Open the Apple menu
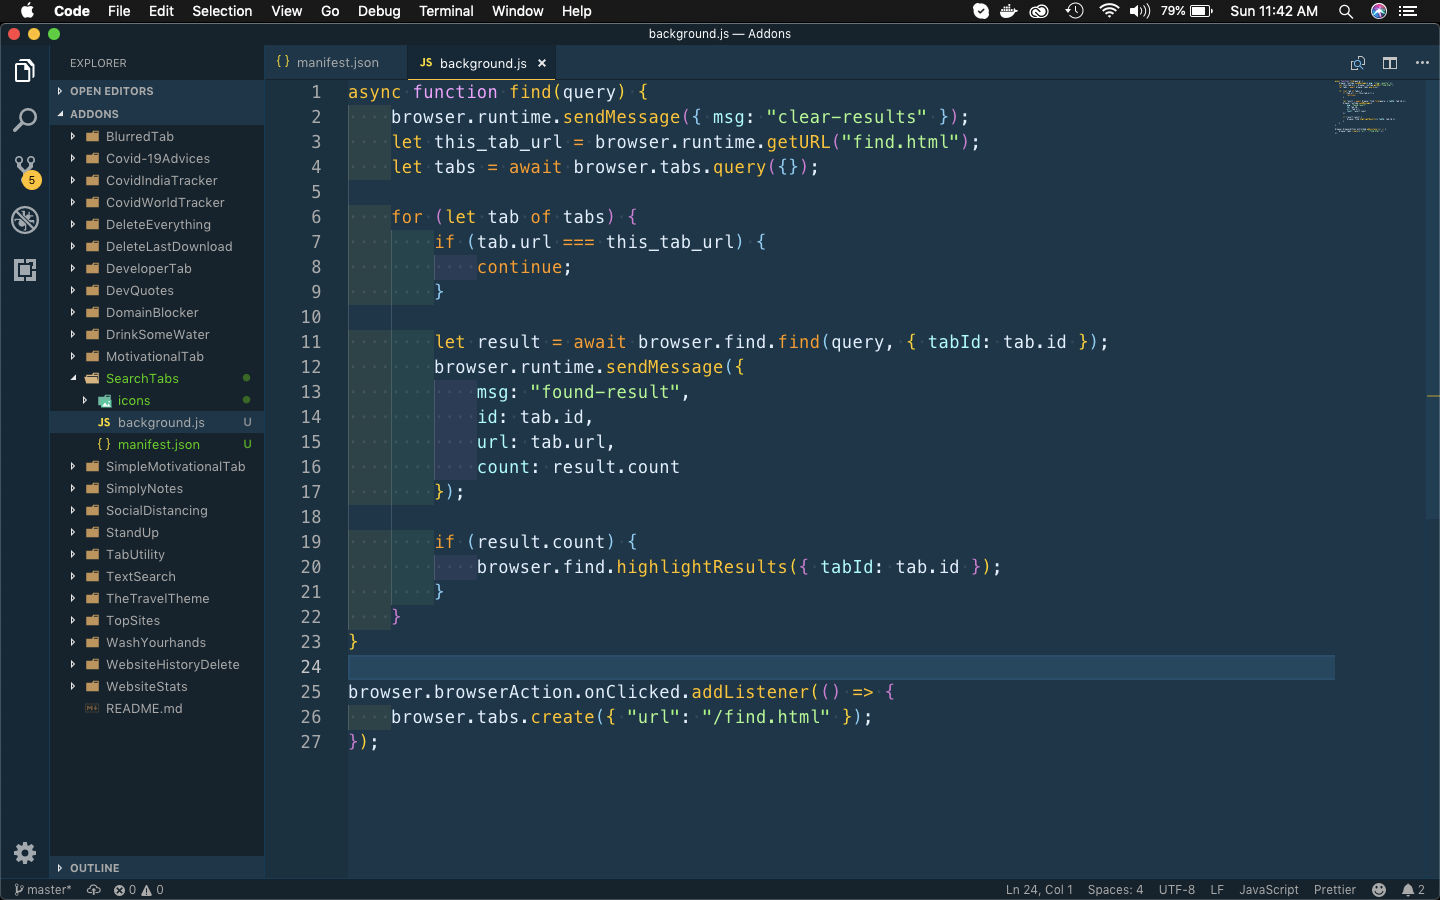Viewport: 1440px width, 900px height. pyautogui.click(x=27, y=11)
